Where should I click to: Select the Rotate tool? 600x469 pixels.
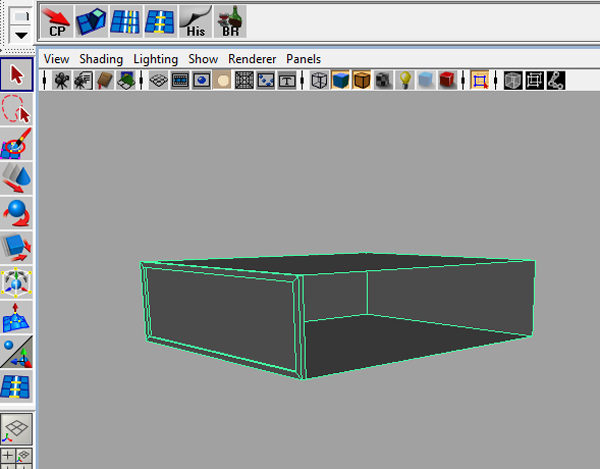coord(16,213)
